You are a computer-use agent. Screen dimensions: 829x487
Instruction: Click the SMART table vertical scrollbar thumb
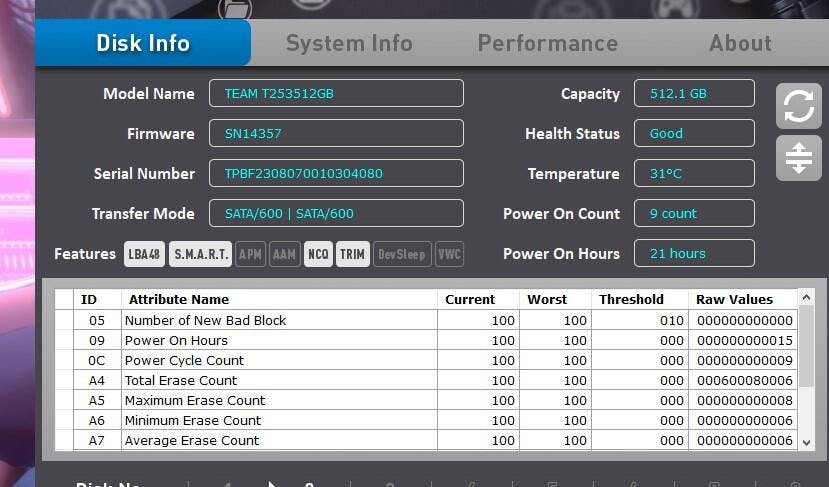806,346
